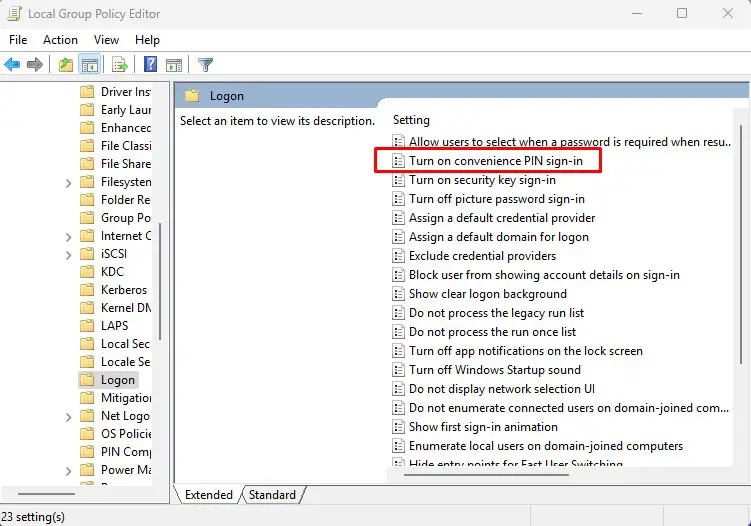The height and width of the screenshot is (526, 751).
Task: Select 'Turn on convenience PIN sign-in' setting
Action: coord(488,161)
